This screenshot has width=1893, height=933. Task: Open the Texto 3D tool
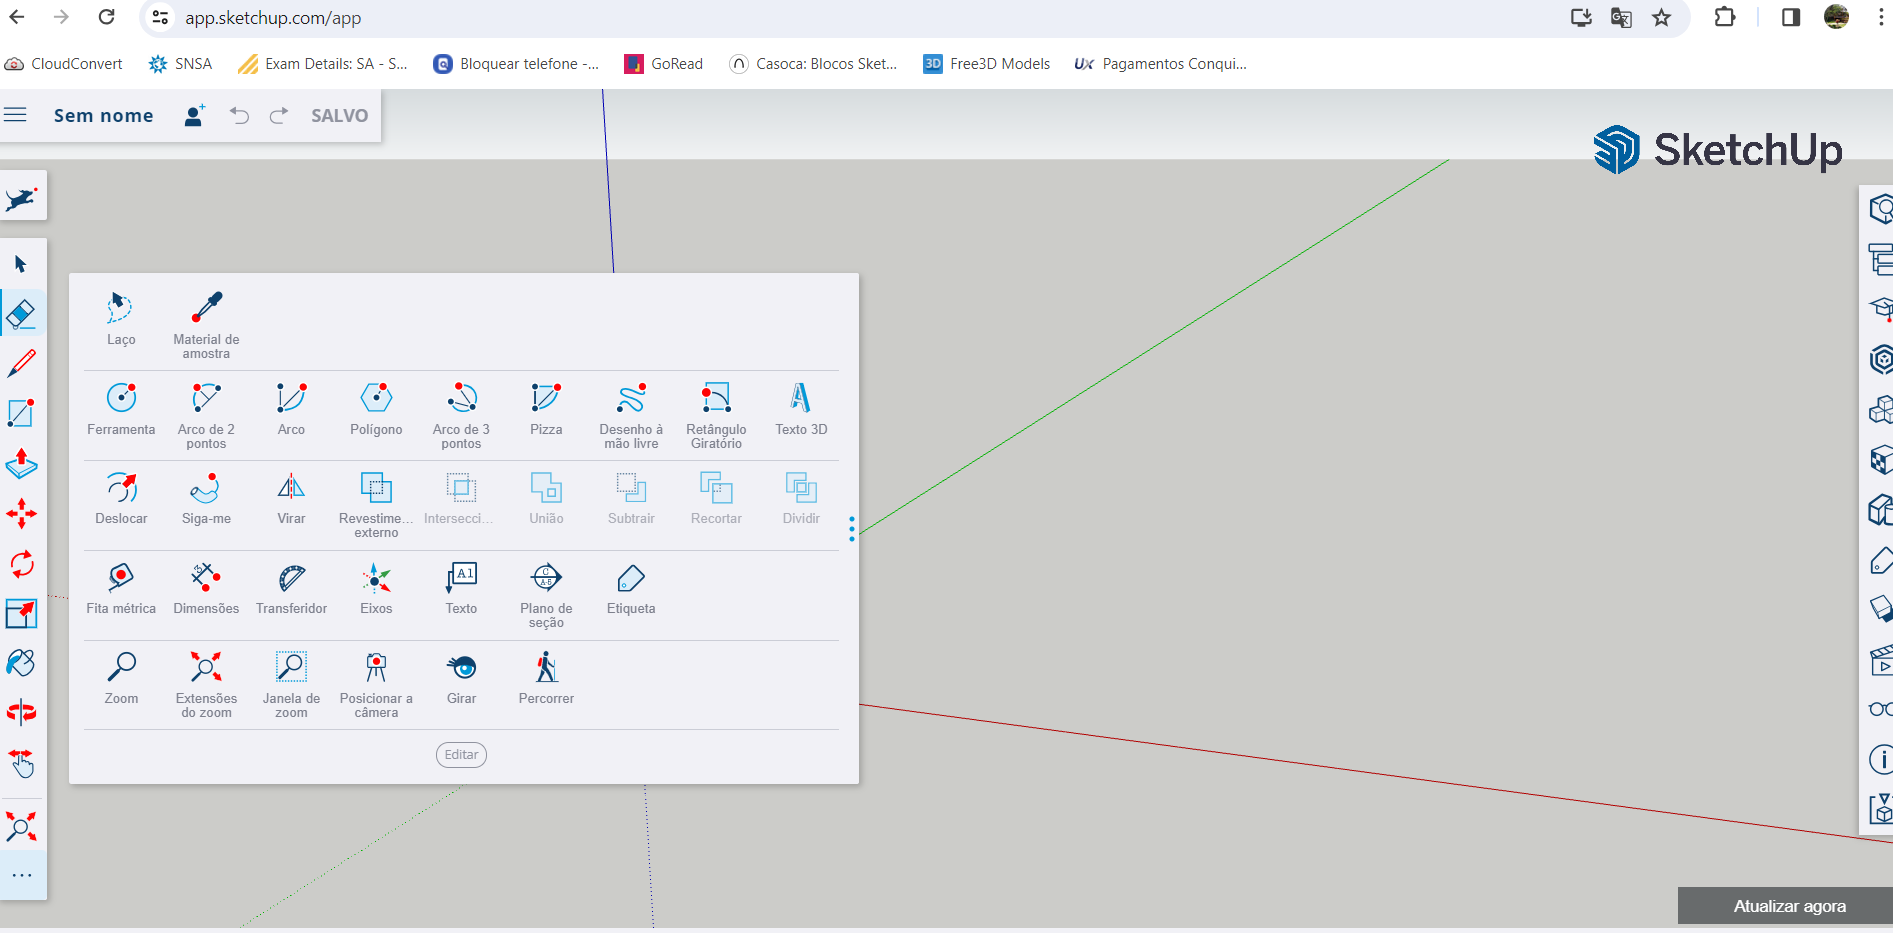click(801, 409)
